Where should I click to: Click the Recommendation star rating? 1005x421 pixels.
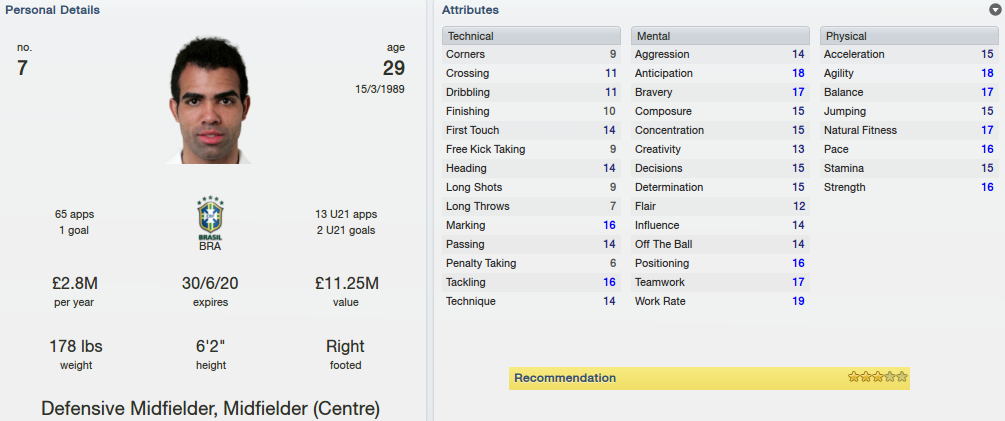877,377
